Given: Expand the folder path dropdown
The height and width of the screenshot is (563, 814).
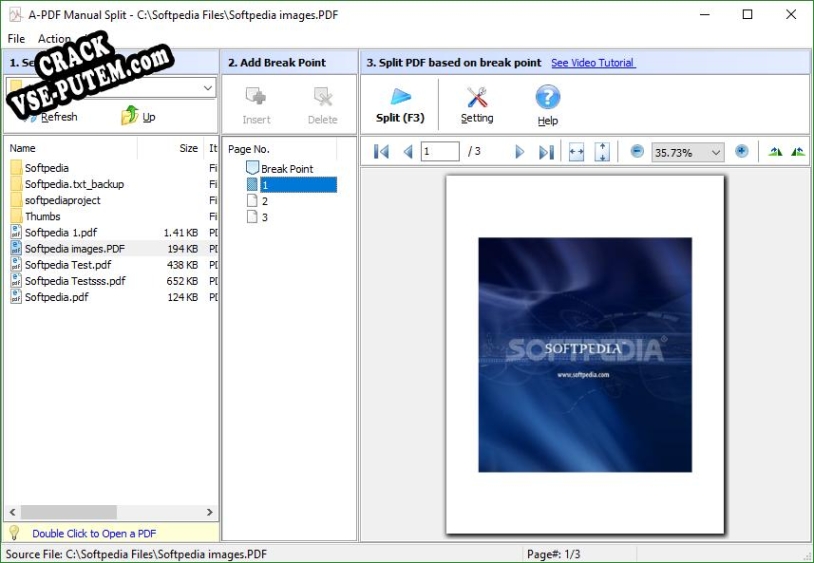Looking at the screenshot, I should tap(208, 88).
